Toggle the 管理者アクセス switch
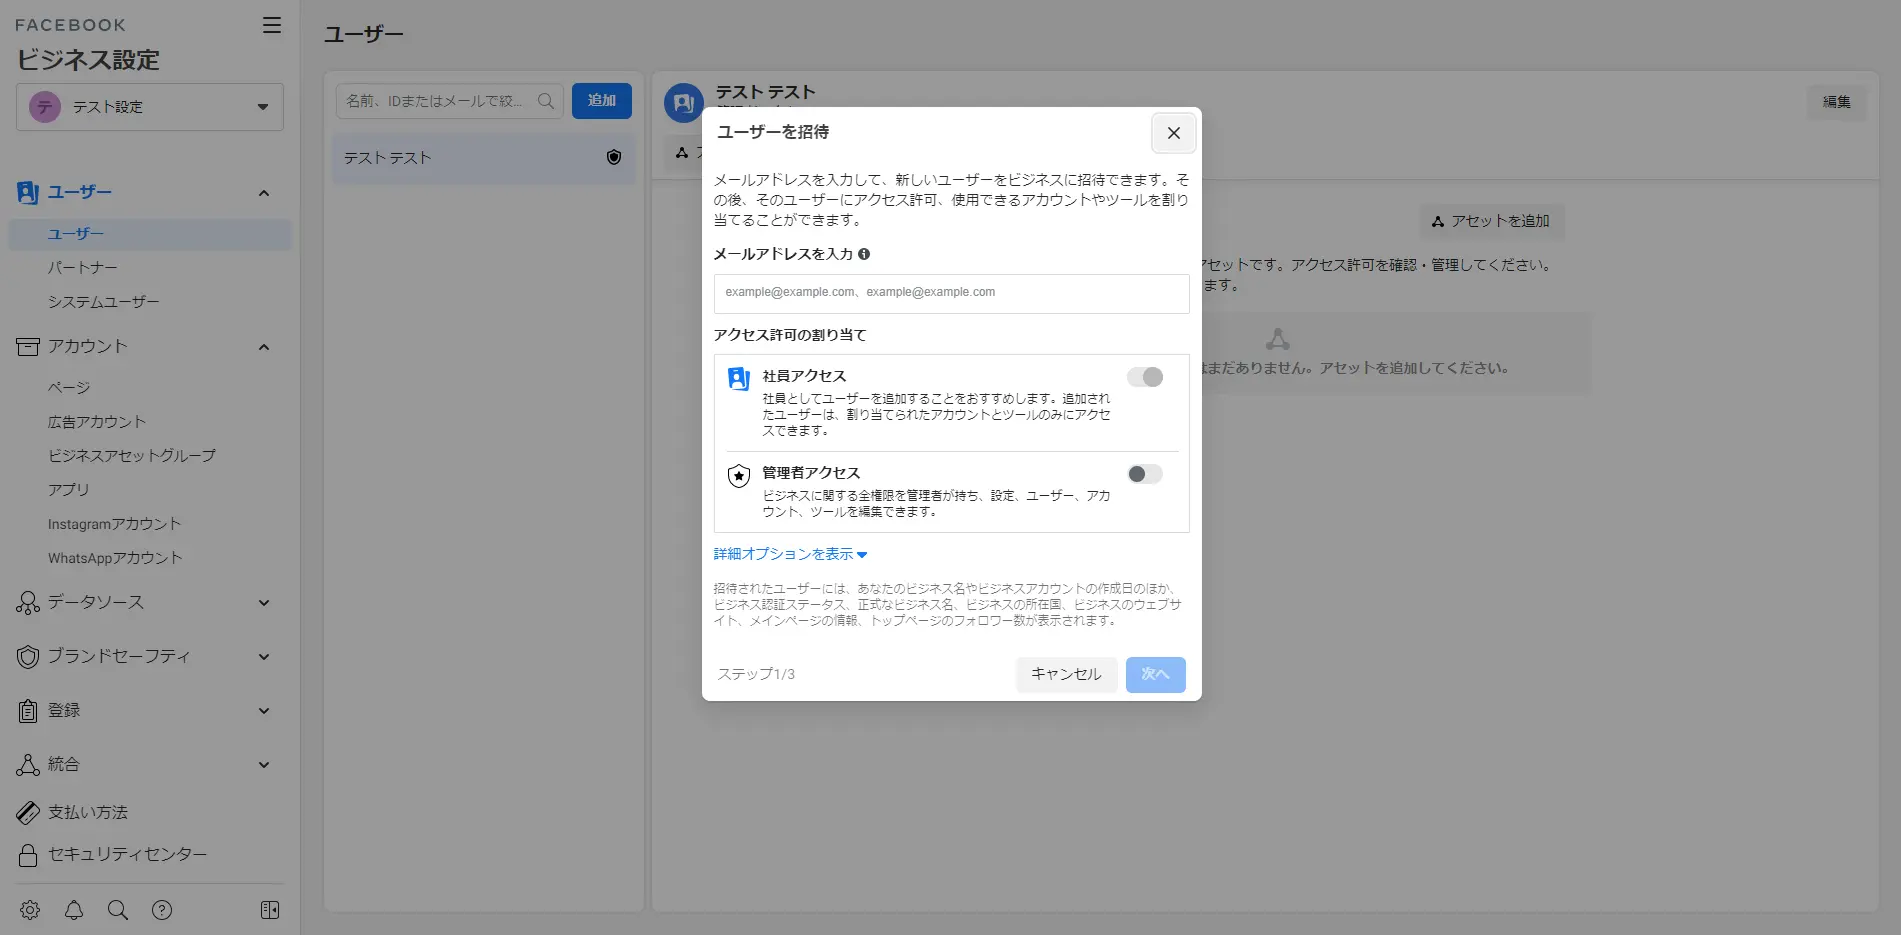This screenshot has height=935, width=1901. pyautogui.click(x=1145, y=474)
